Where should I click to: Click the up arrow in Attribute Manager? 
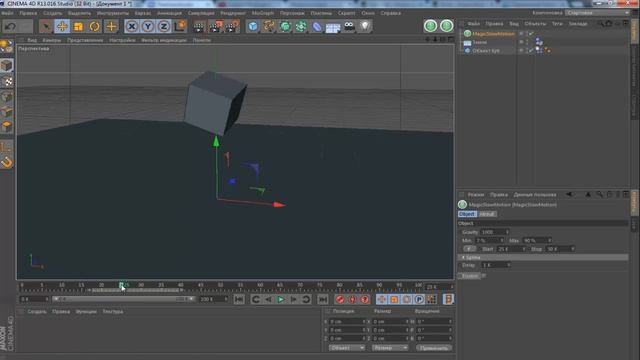pos(588,195)
